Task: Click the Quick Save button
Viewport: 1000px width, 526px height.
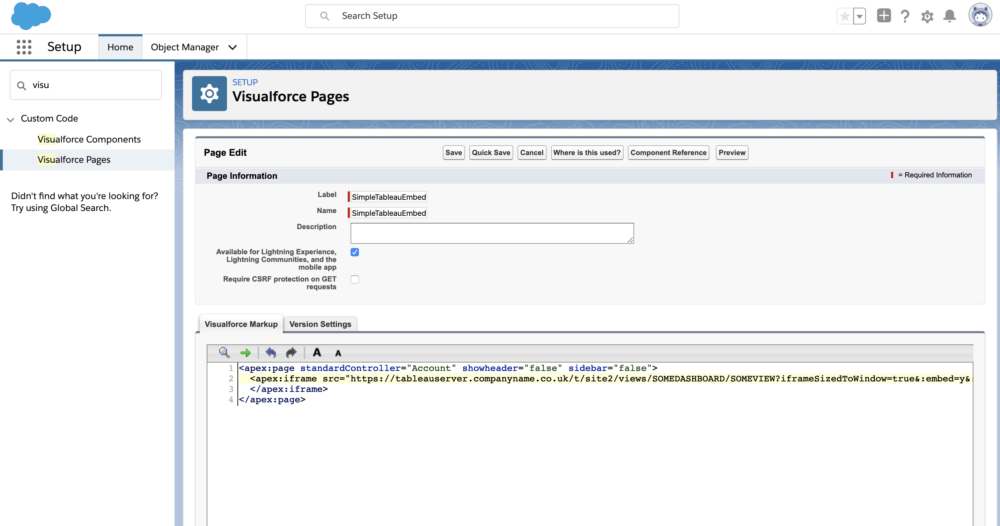Action: tap(491, 153)
